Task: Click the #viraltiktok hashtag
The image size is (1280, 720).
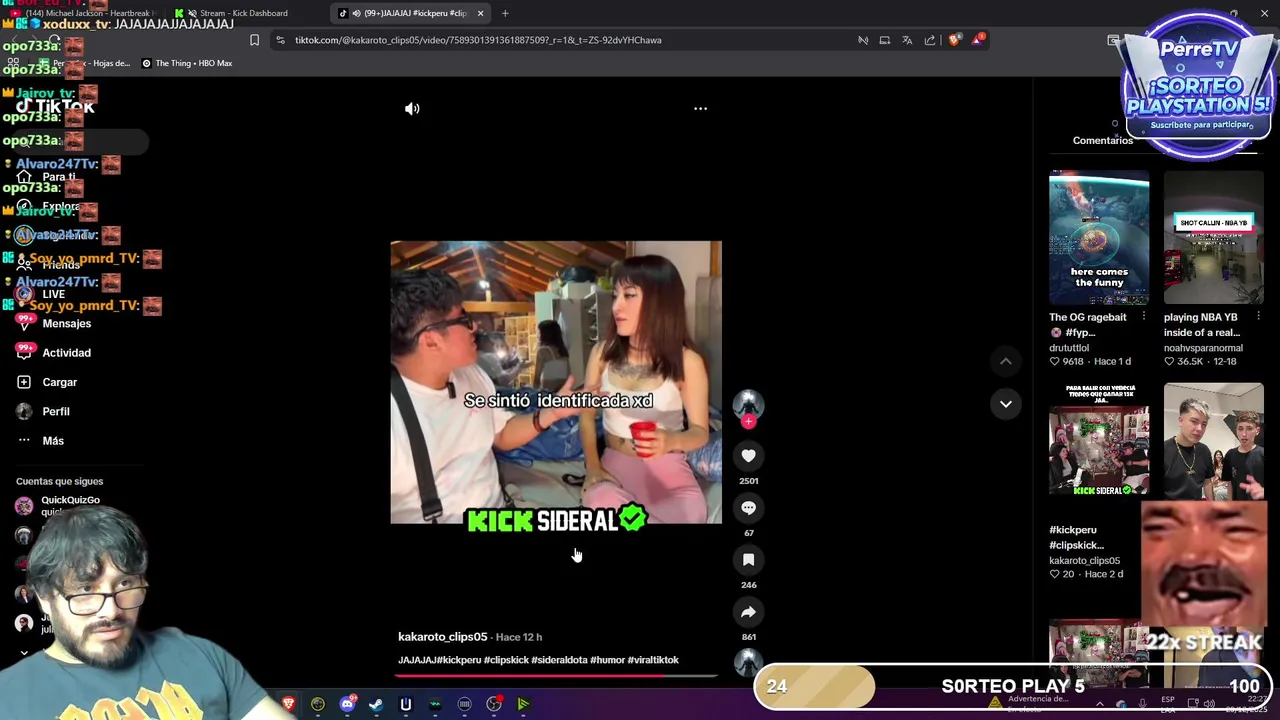Action: (653, 660)
